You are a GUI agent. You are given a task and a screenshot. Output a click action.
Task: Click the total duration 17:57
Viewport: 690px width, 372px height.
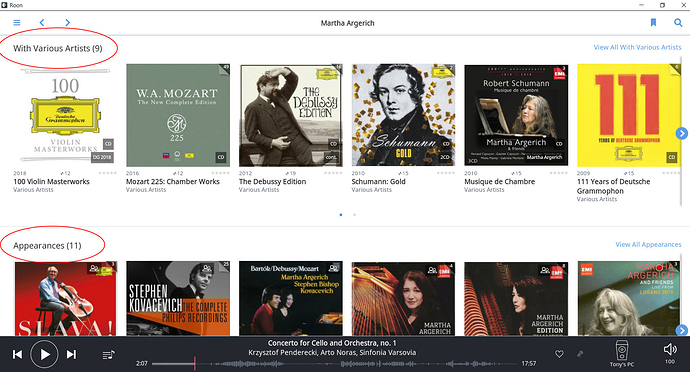(529, 364)
